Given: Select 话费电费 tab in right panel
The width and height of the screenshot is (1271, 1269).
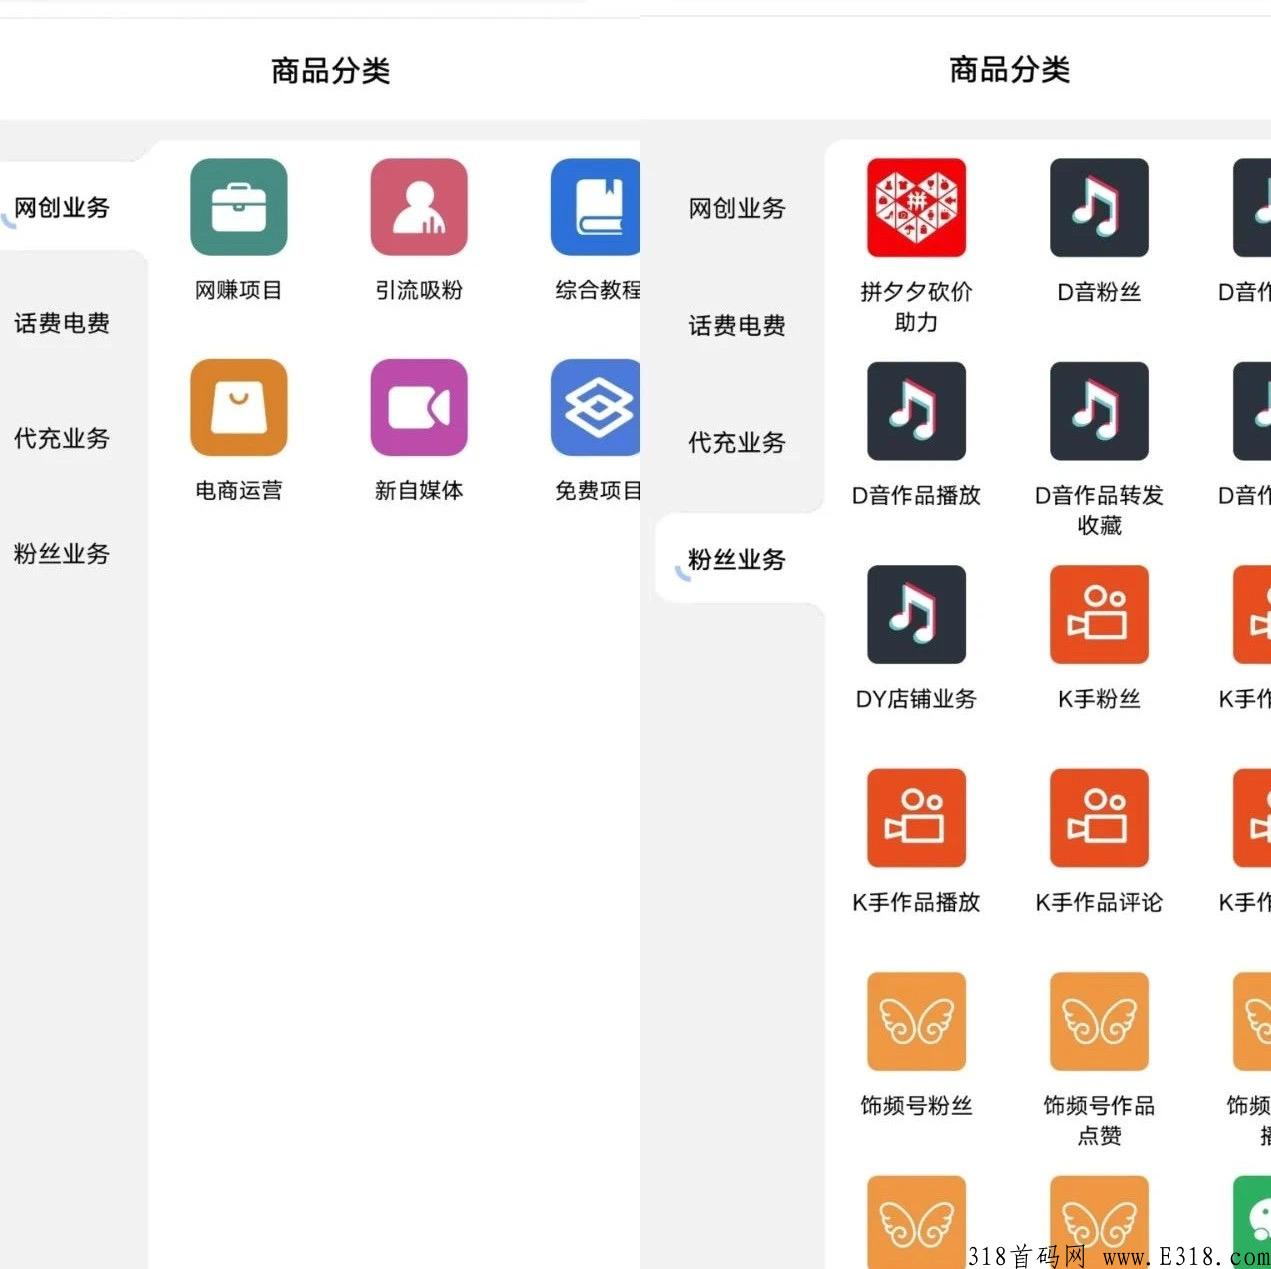Looking at the screenshot, I should click(x=737, y=325).
